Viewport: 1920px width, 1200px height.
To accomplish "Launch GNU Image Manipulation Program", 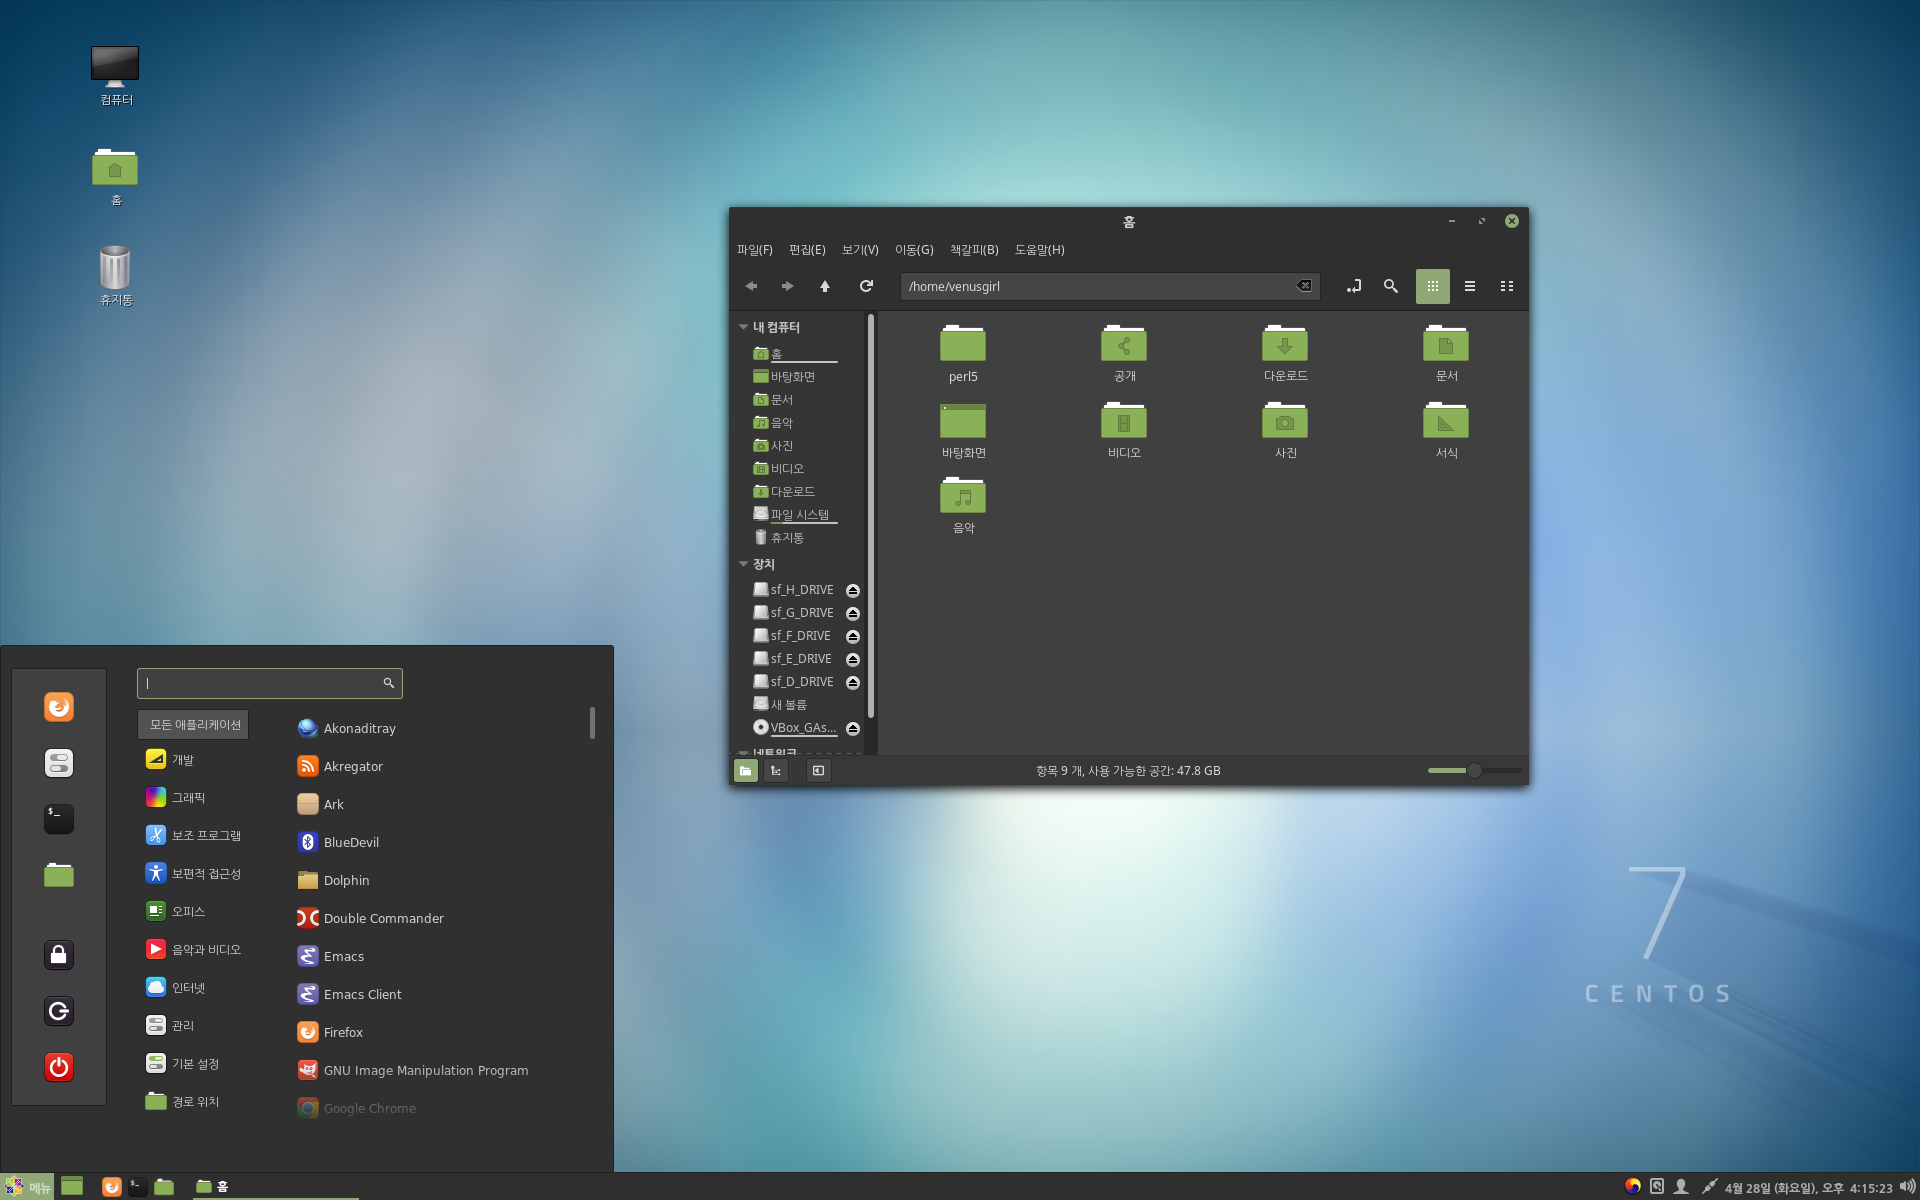I will pyautogui.click(x=412, y=1070).
